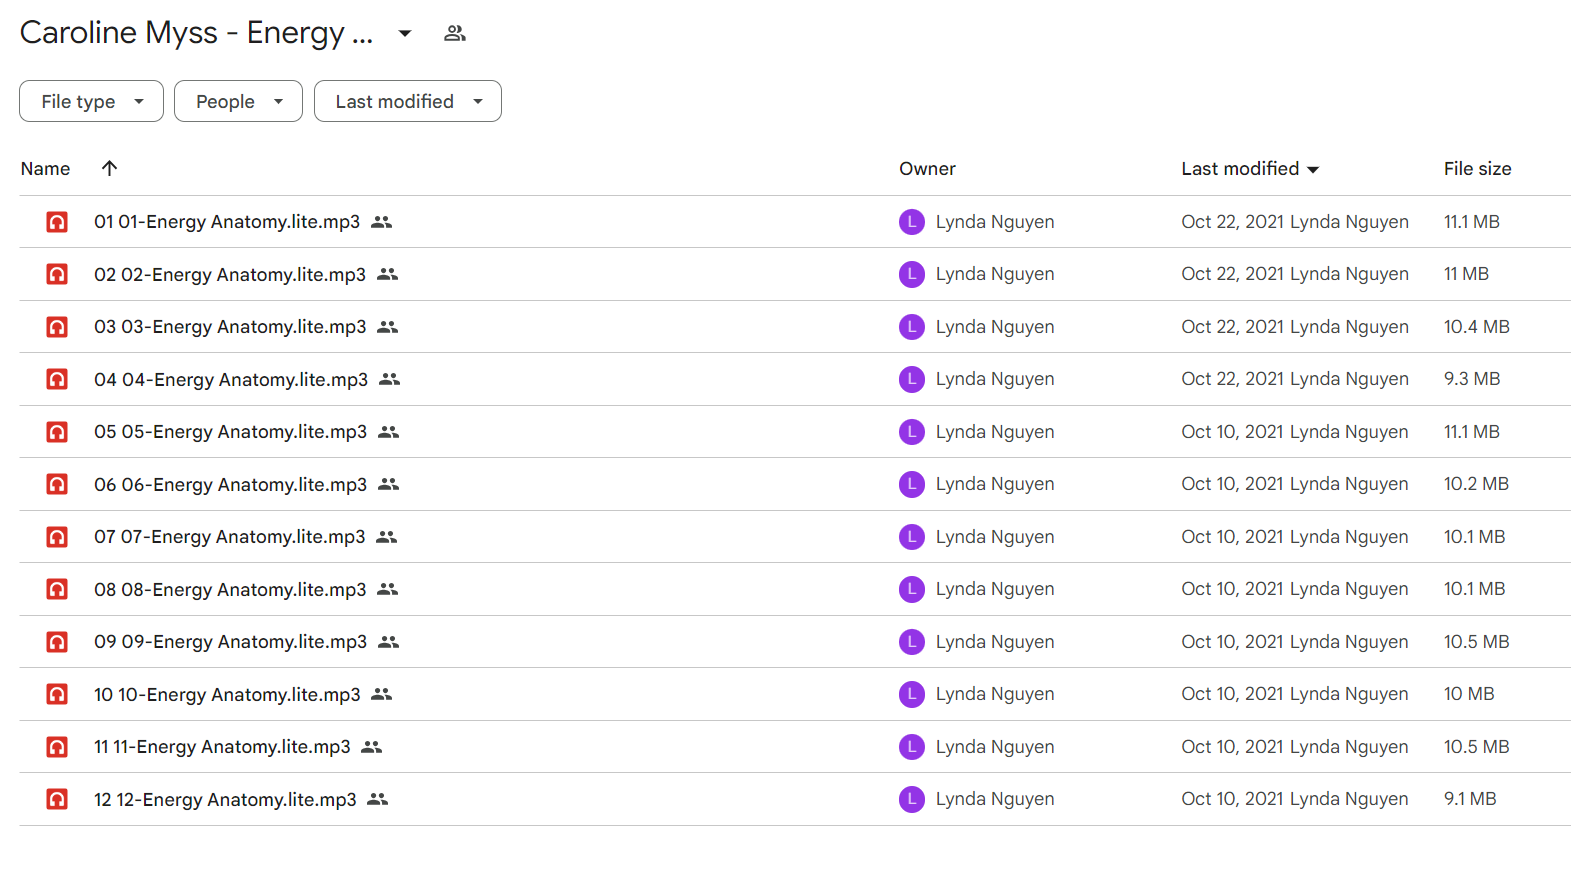This screenshot has width=1571, height=880.
Task: Open the People filter
Action: point(238,101)
